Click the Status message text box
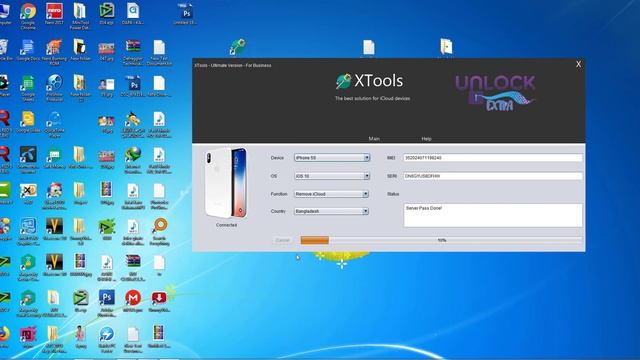This screenshot has width=640, height=360. point(493,215)
